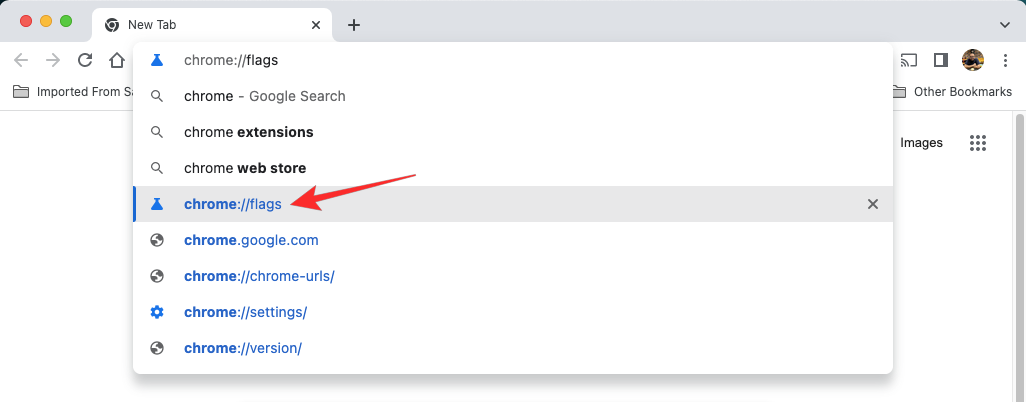The height and width of the screenshot is (402, 1026).
Task: Open the chrome.google.com suggestion
Action: pyautogui.click(x=251, y=240)
